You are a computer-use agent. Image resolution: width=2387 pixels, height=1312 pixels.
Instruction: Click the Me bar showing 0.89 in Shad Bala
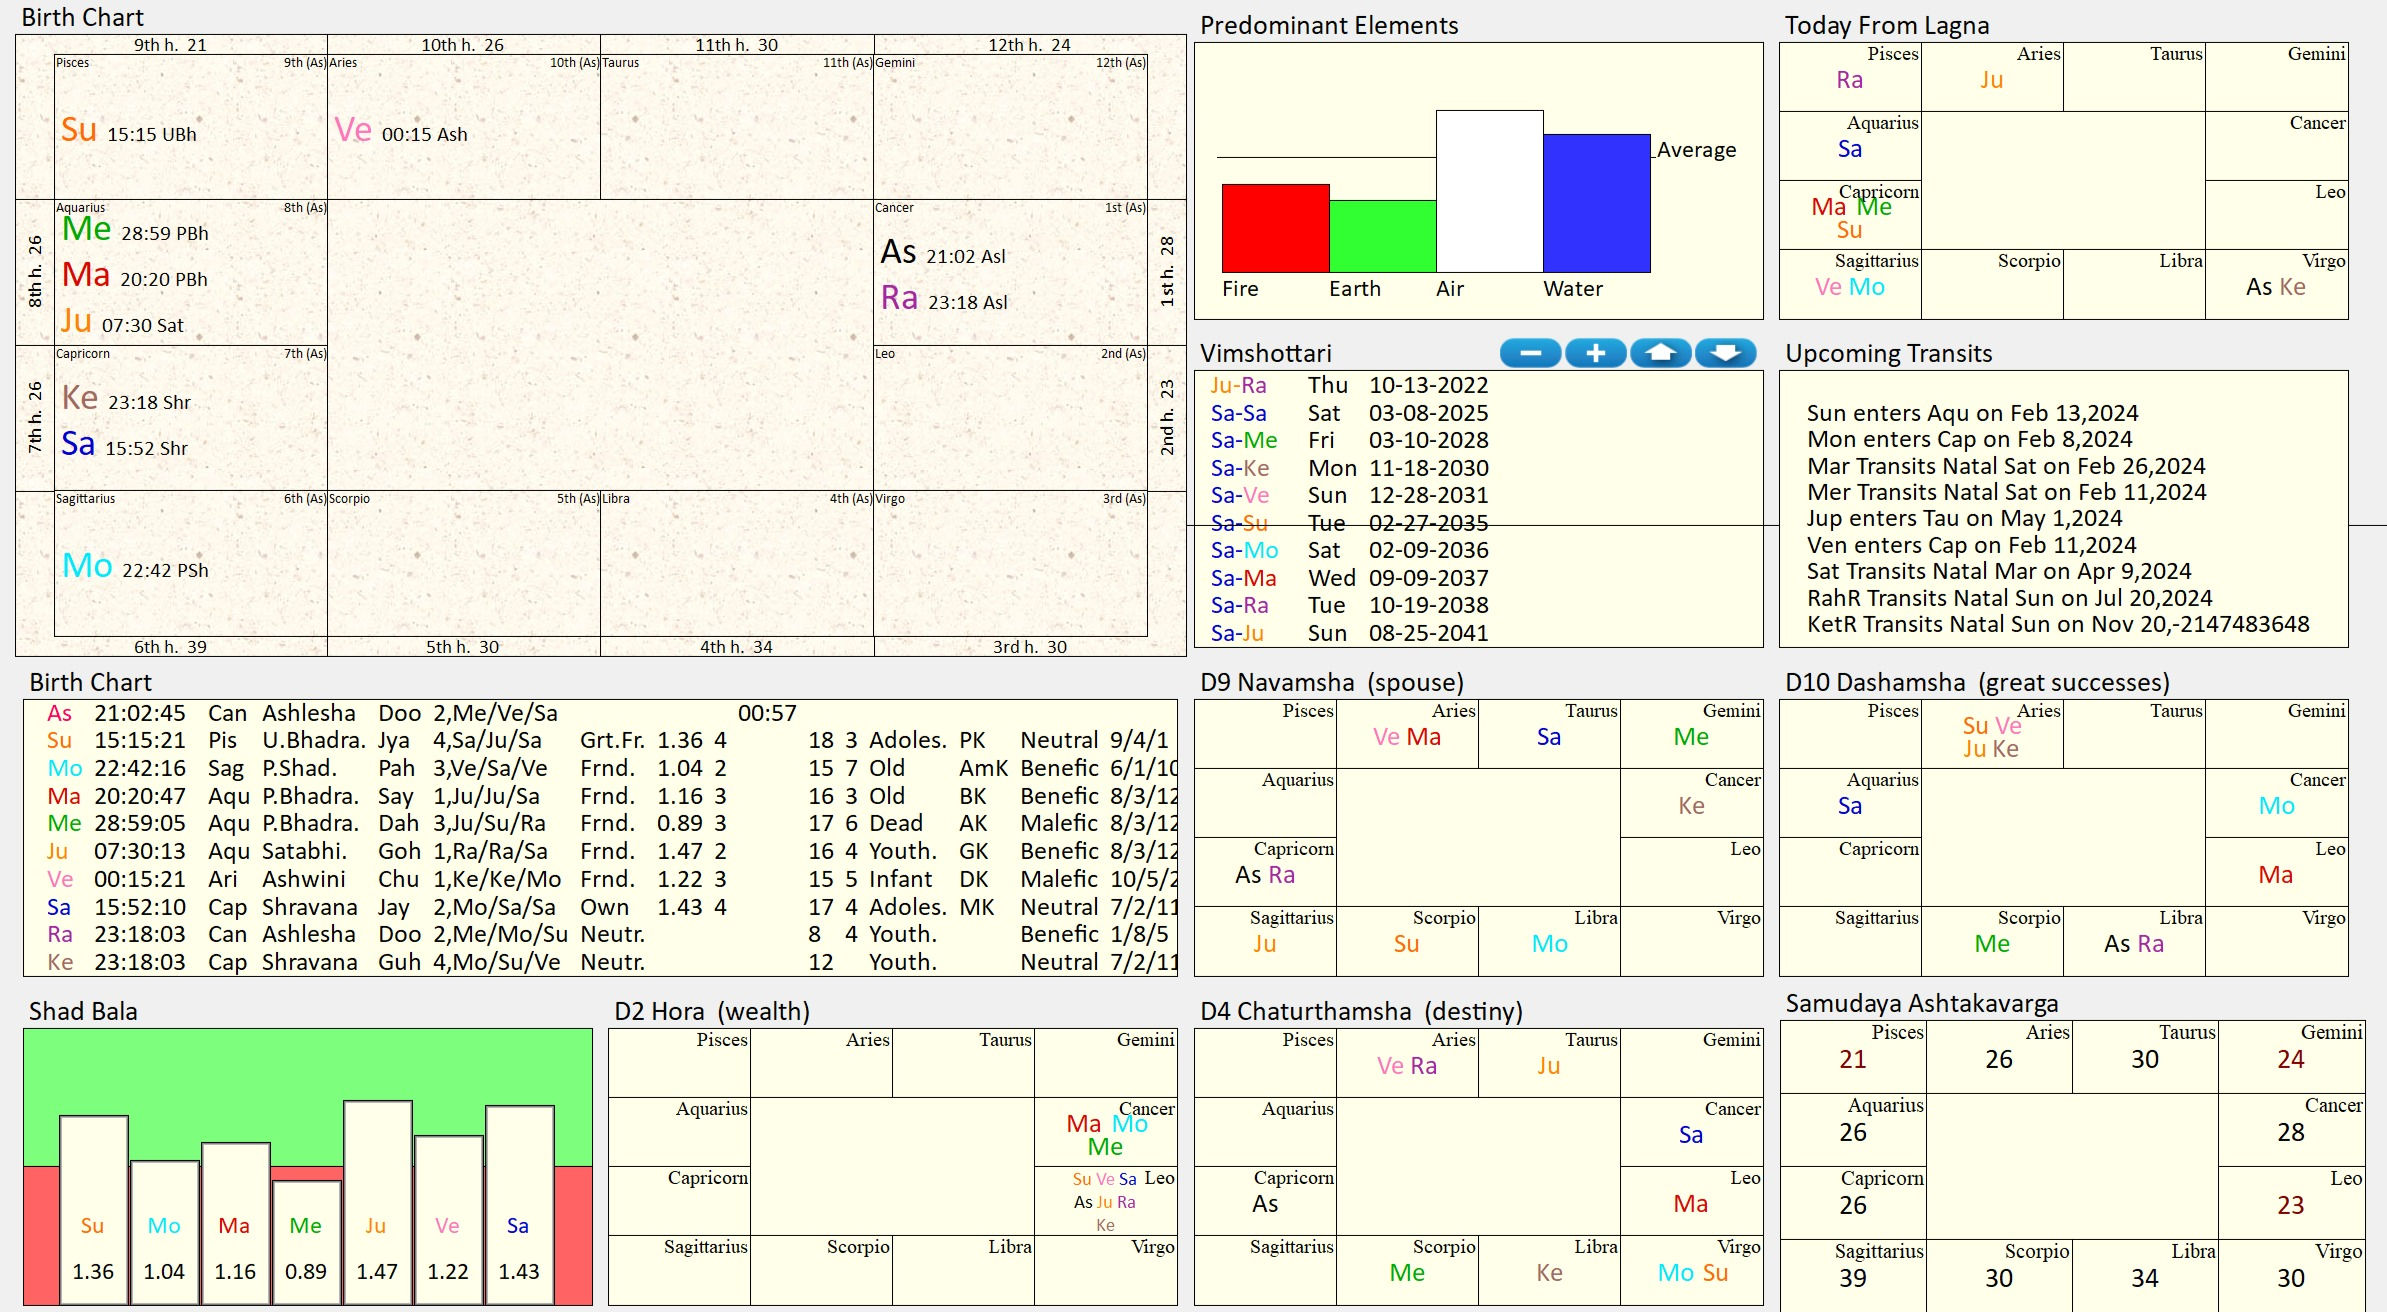pyautogui.click(x=306, y=1240)
